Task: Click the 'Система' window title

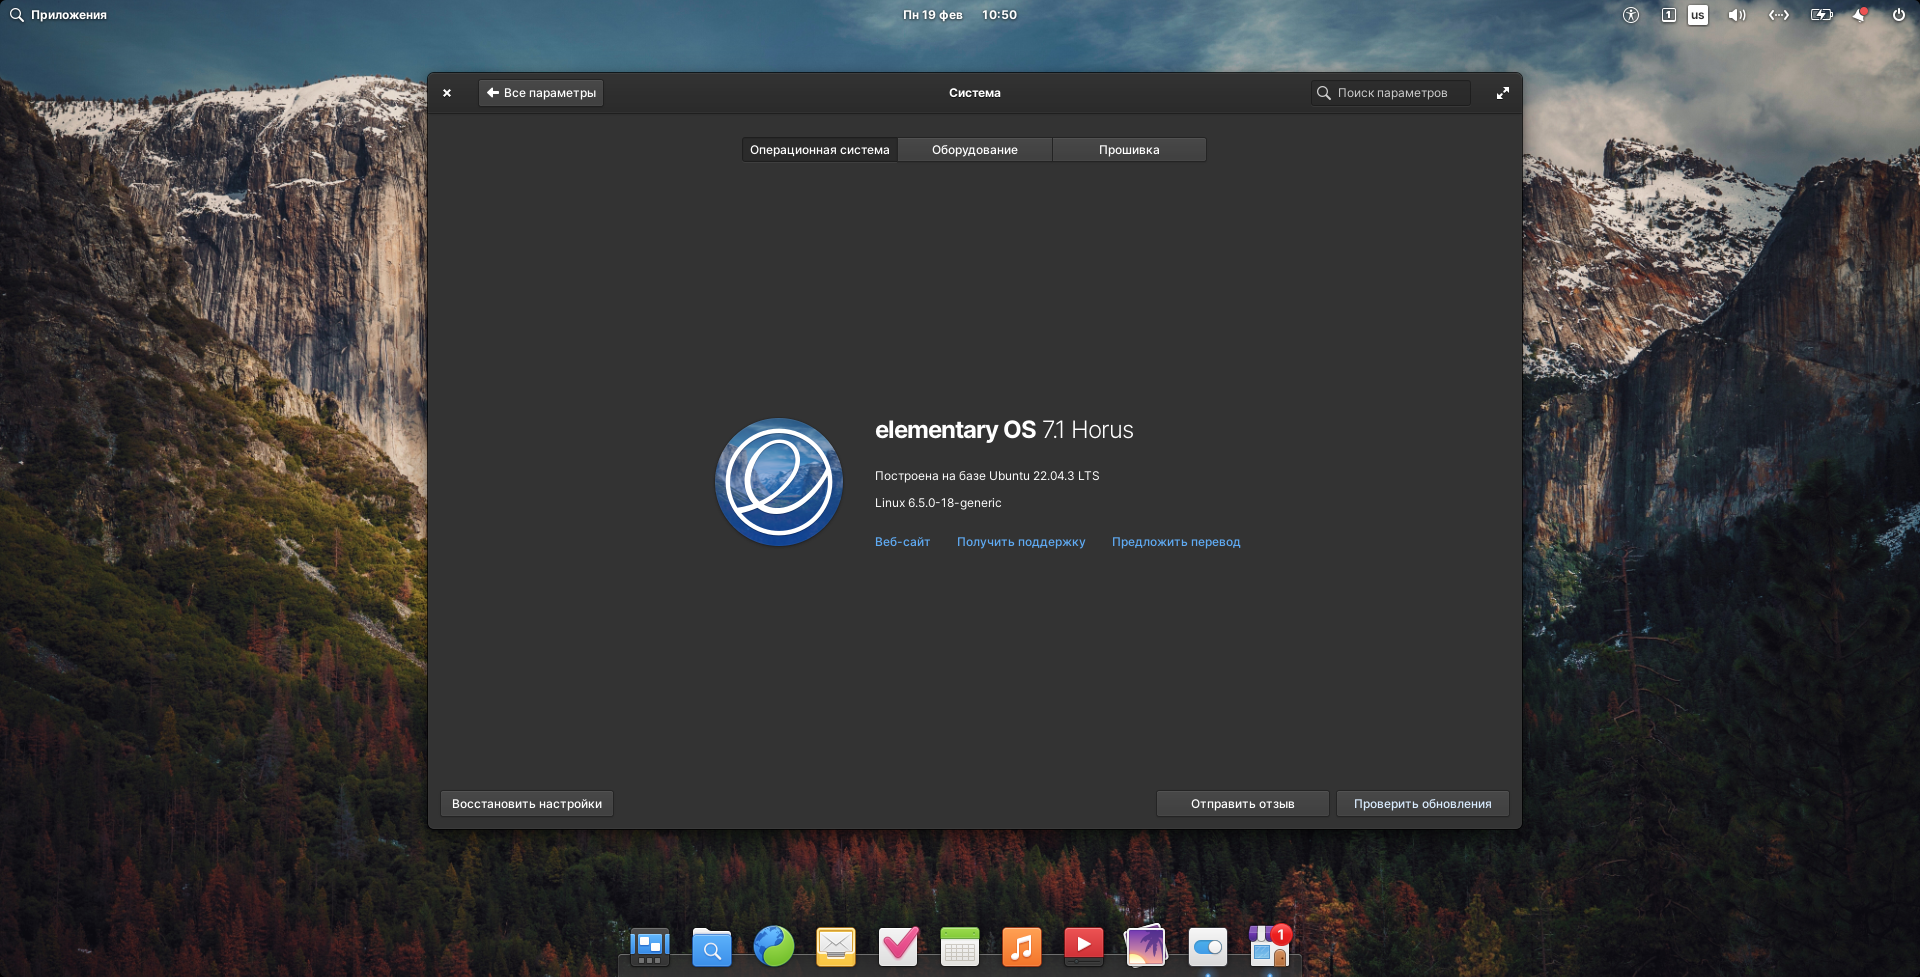Action: (x=975, y=93)
